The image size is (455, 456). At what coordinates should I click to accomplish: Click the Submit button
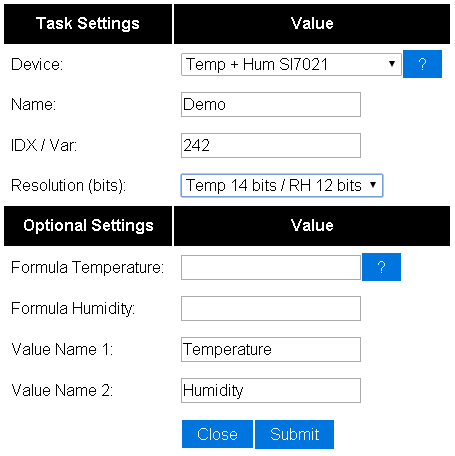point(294,434)
